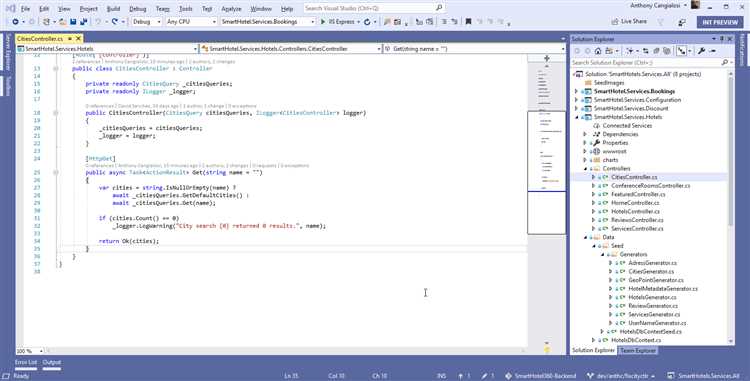This screenshot has width=750, height=381.
Task: Pin the CitiesController.cs tab
Action: point(70,39)
